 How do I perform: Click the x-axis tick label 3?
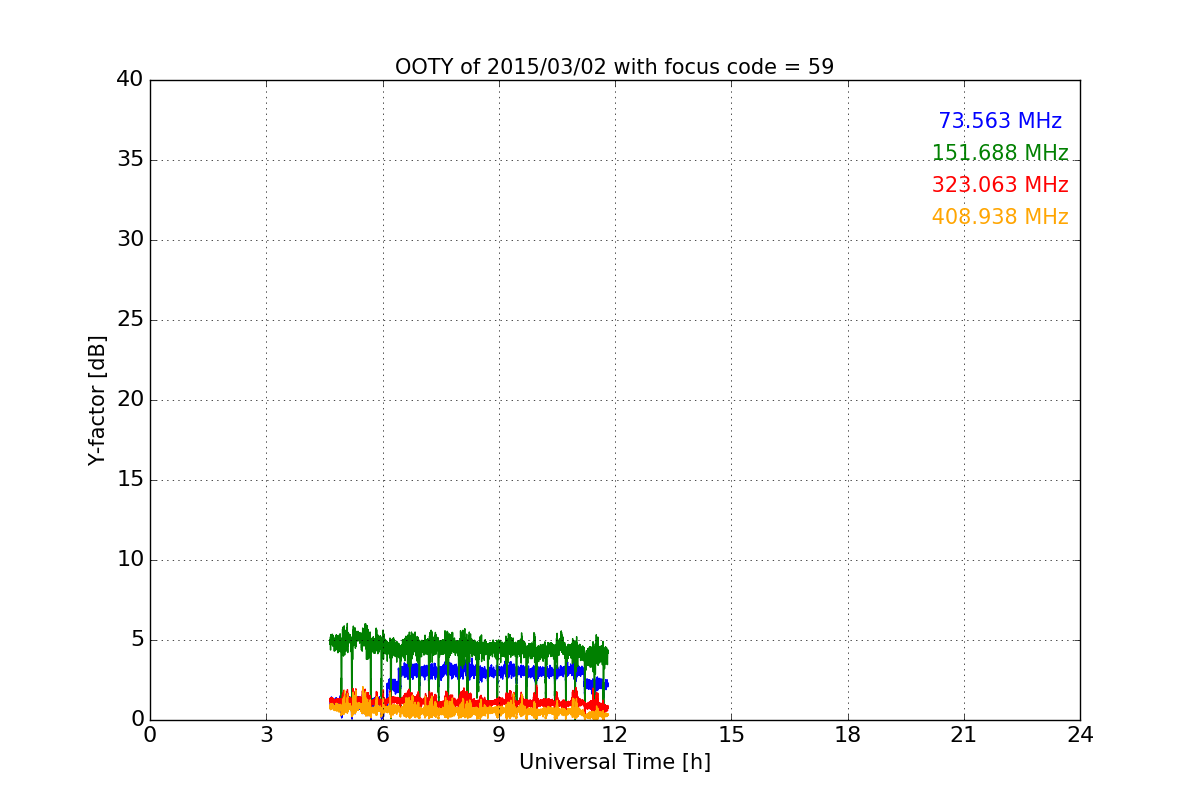[266, 735]
